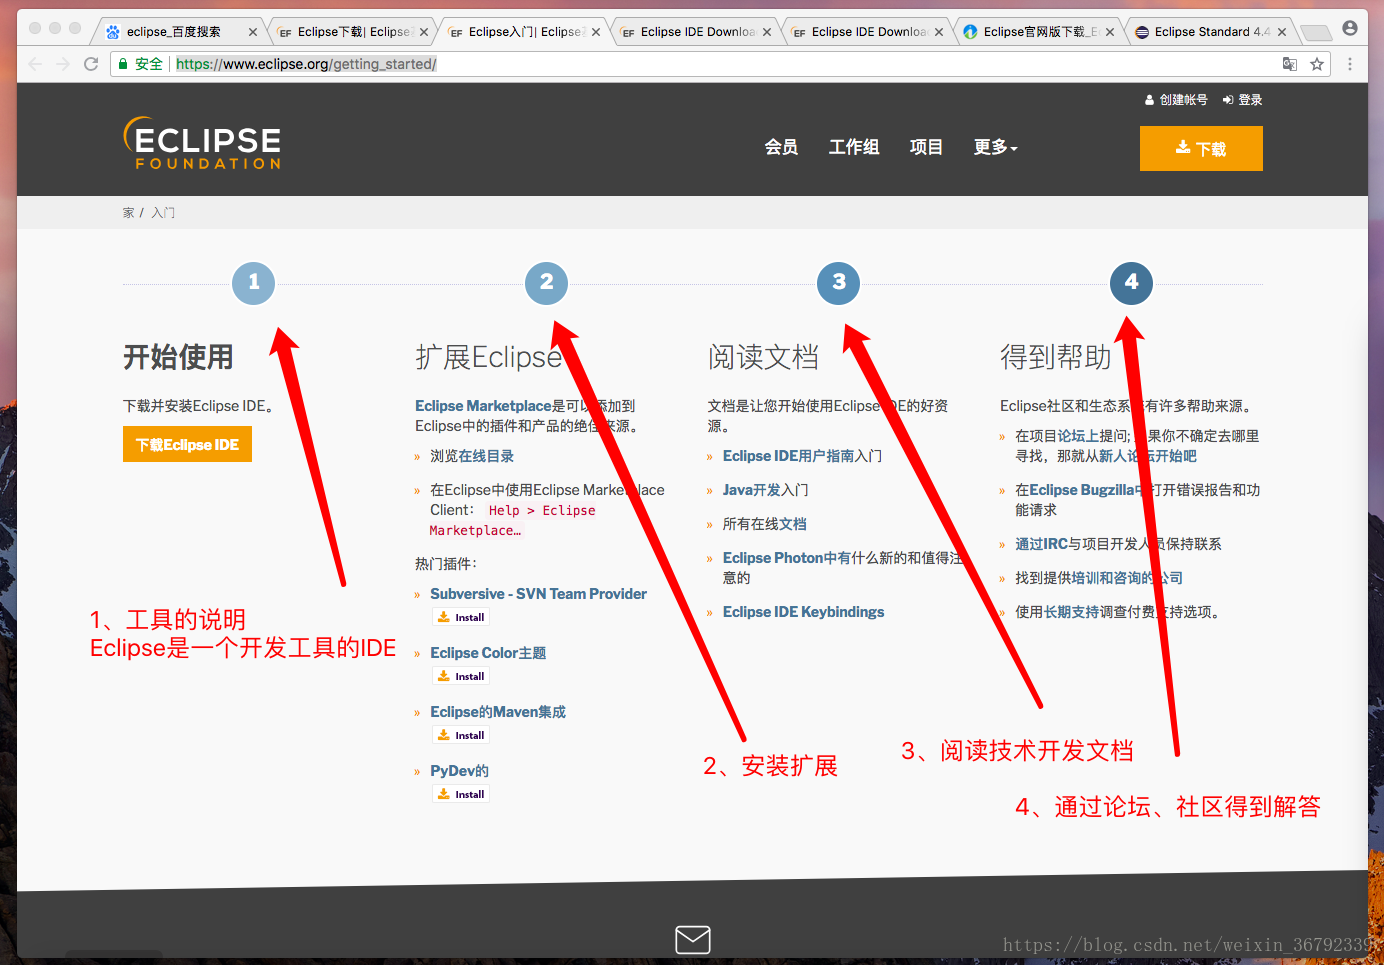Click 登录 link
Viewport: 1384px width, 965px height.
1242,100
